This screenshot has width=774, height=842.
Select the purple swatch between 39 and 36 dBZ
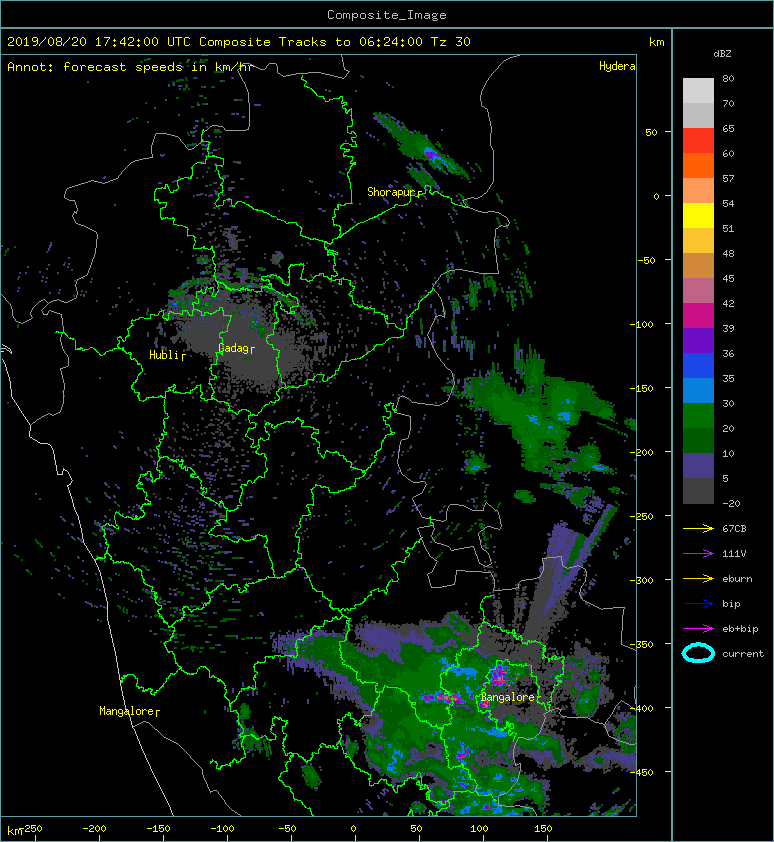click(x=698, y=340)
